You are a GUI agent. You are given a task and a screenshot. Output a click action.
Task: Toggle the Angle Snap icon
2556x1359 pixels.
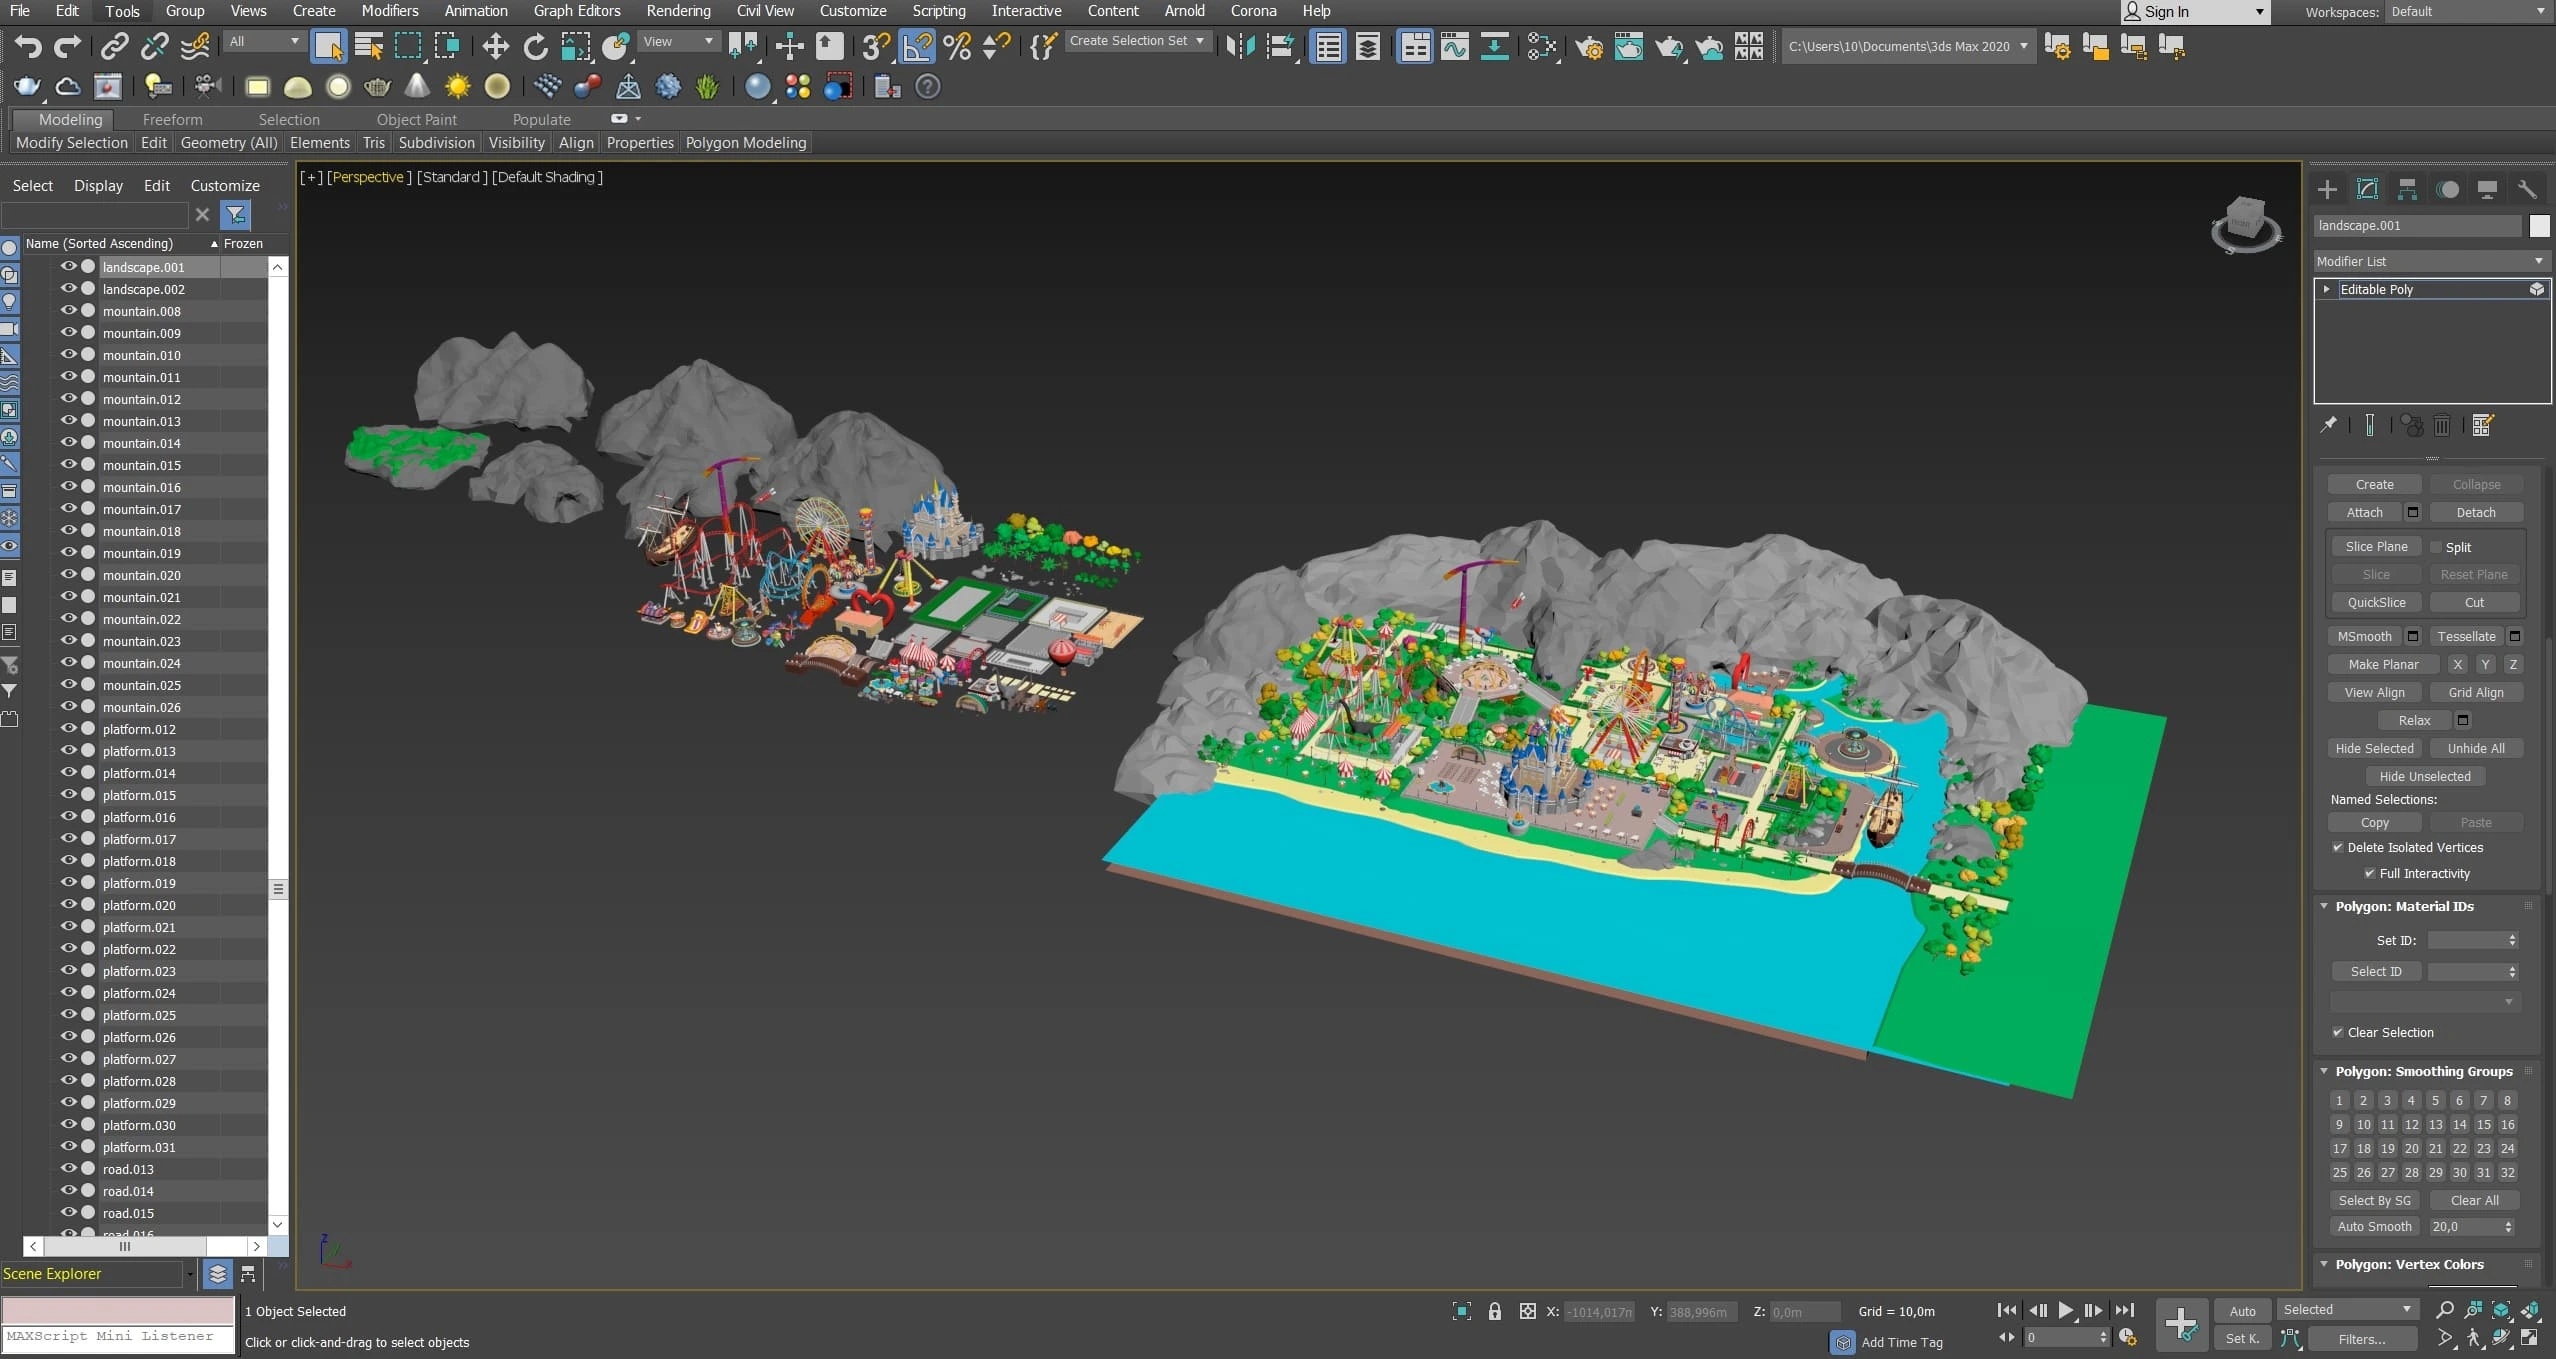click(917, 46)
